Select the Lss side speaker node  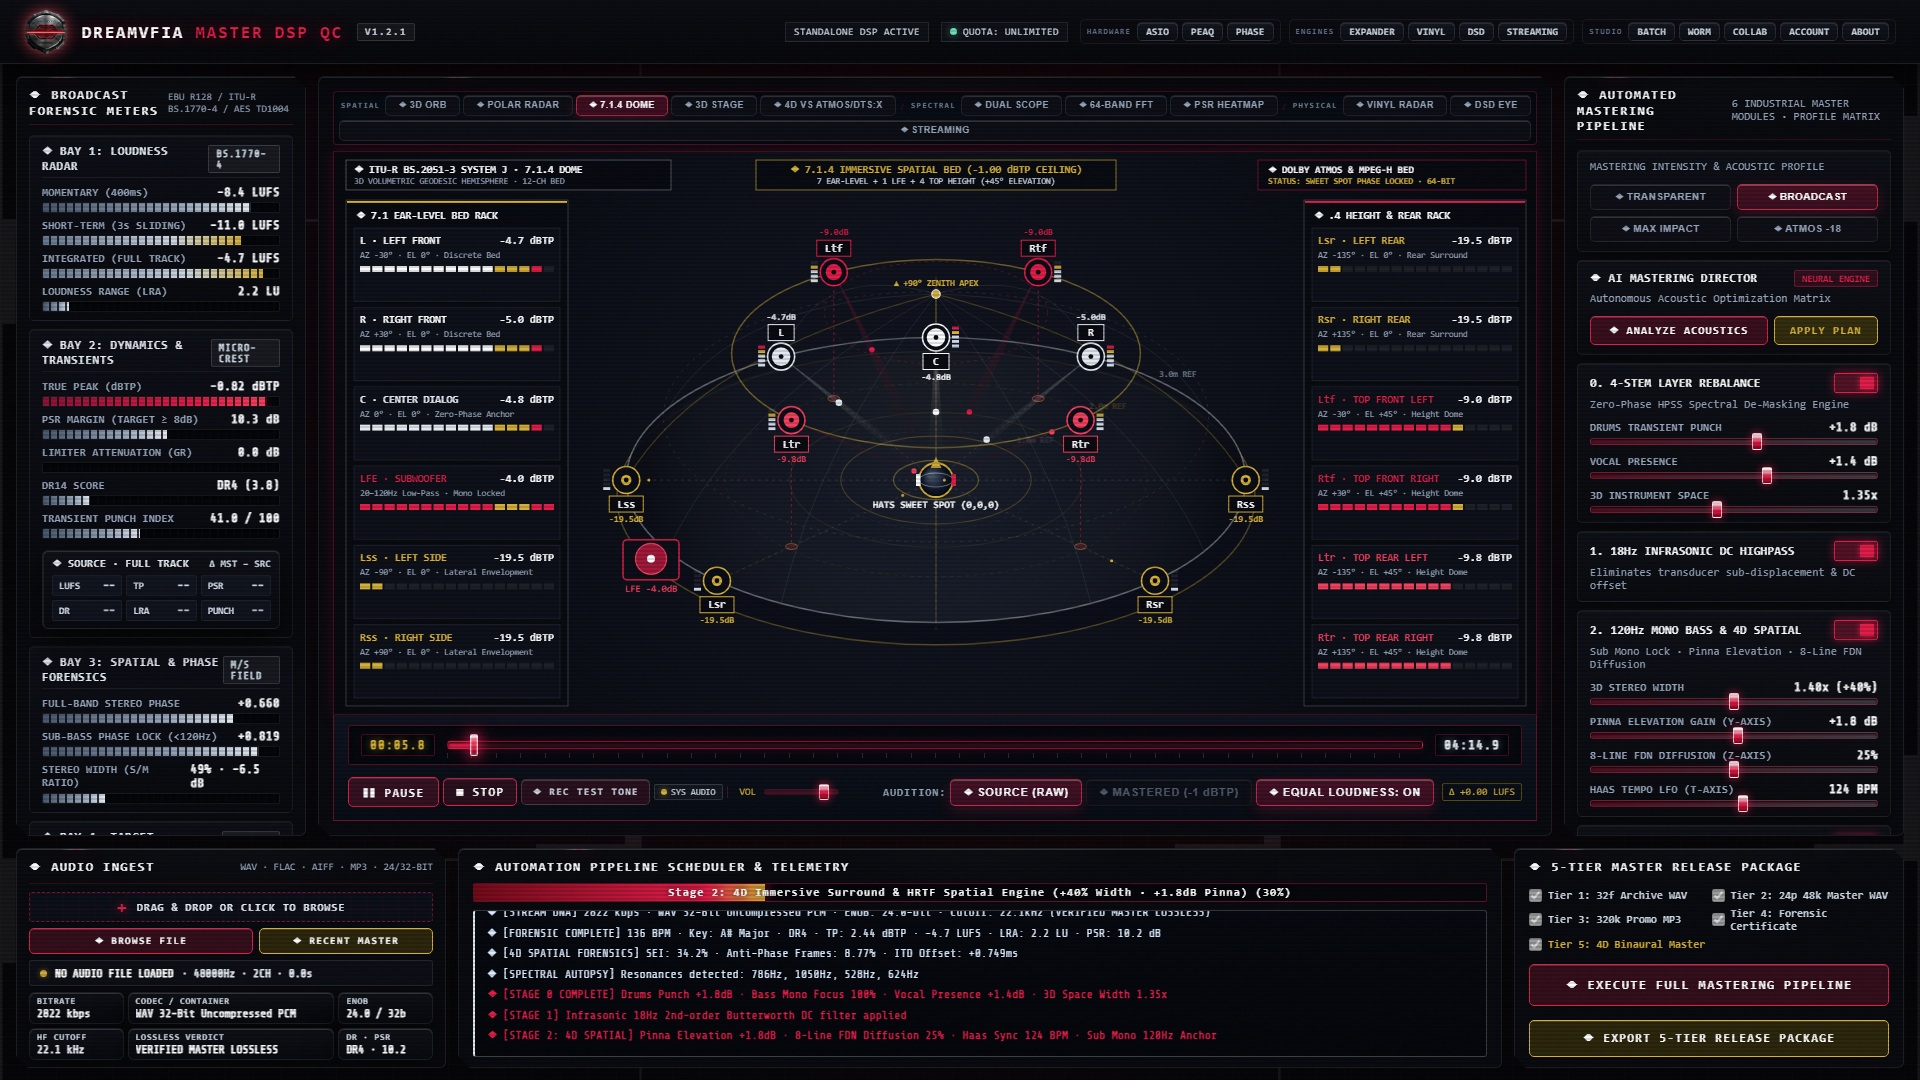click(x=626, y=480)
